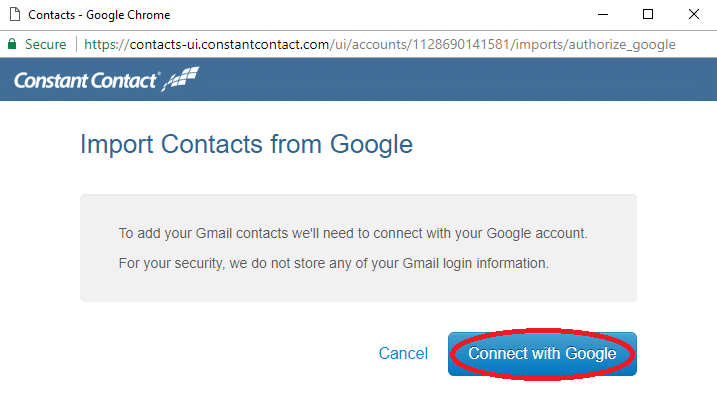Click the Constant Contact flag emblem
Screen dimensions: 717x397
coord(181,79)
